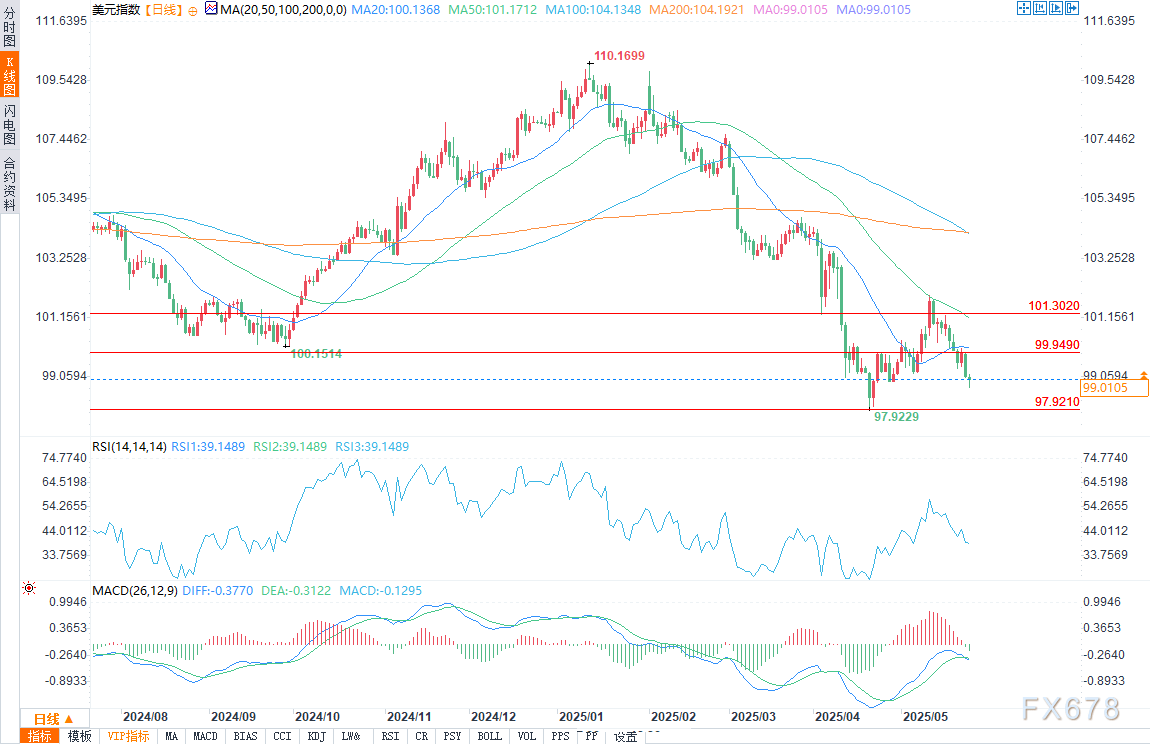Click the crosshair cursor icon at top right

[1024, 8]
